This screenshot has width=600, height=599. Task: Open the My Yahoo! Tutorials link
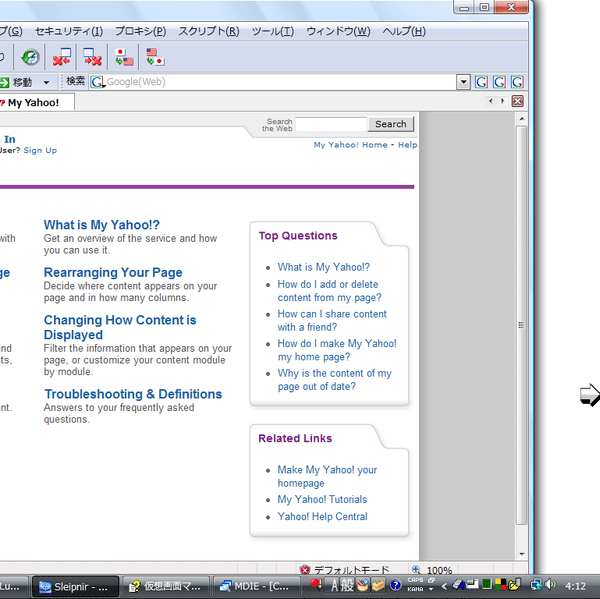click(322, 499)
